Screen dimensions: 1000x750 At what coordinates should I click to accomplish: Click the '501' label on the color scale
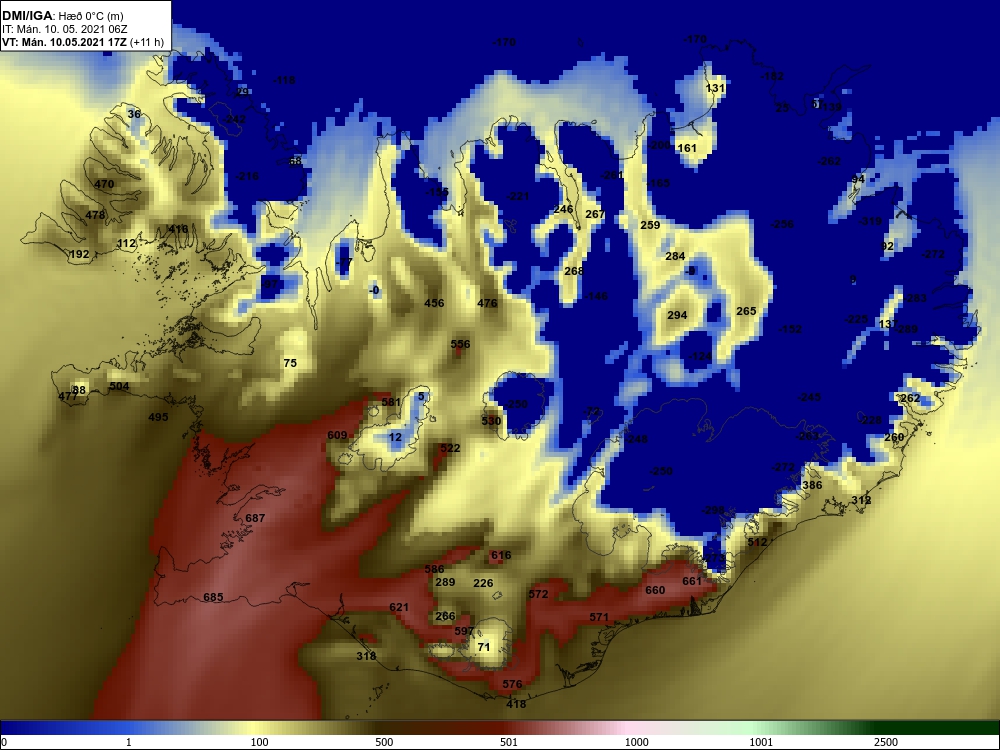508,742
